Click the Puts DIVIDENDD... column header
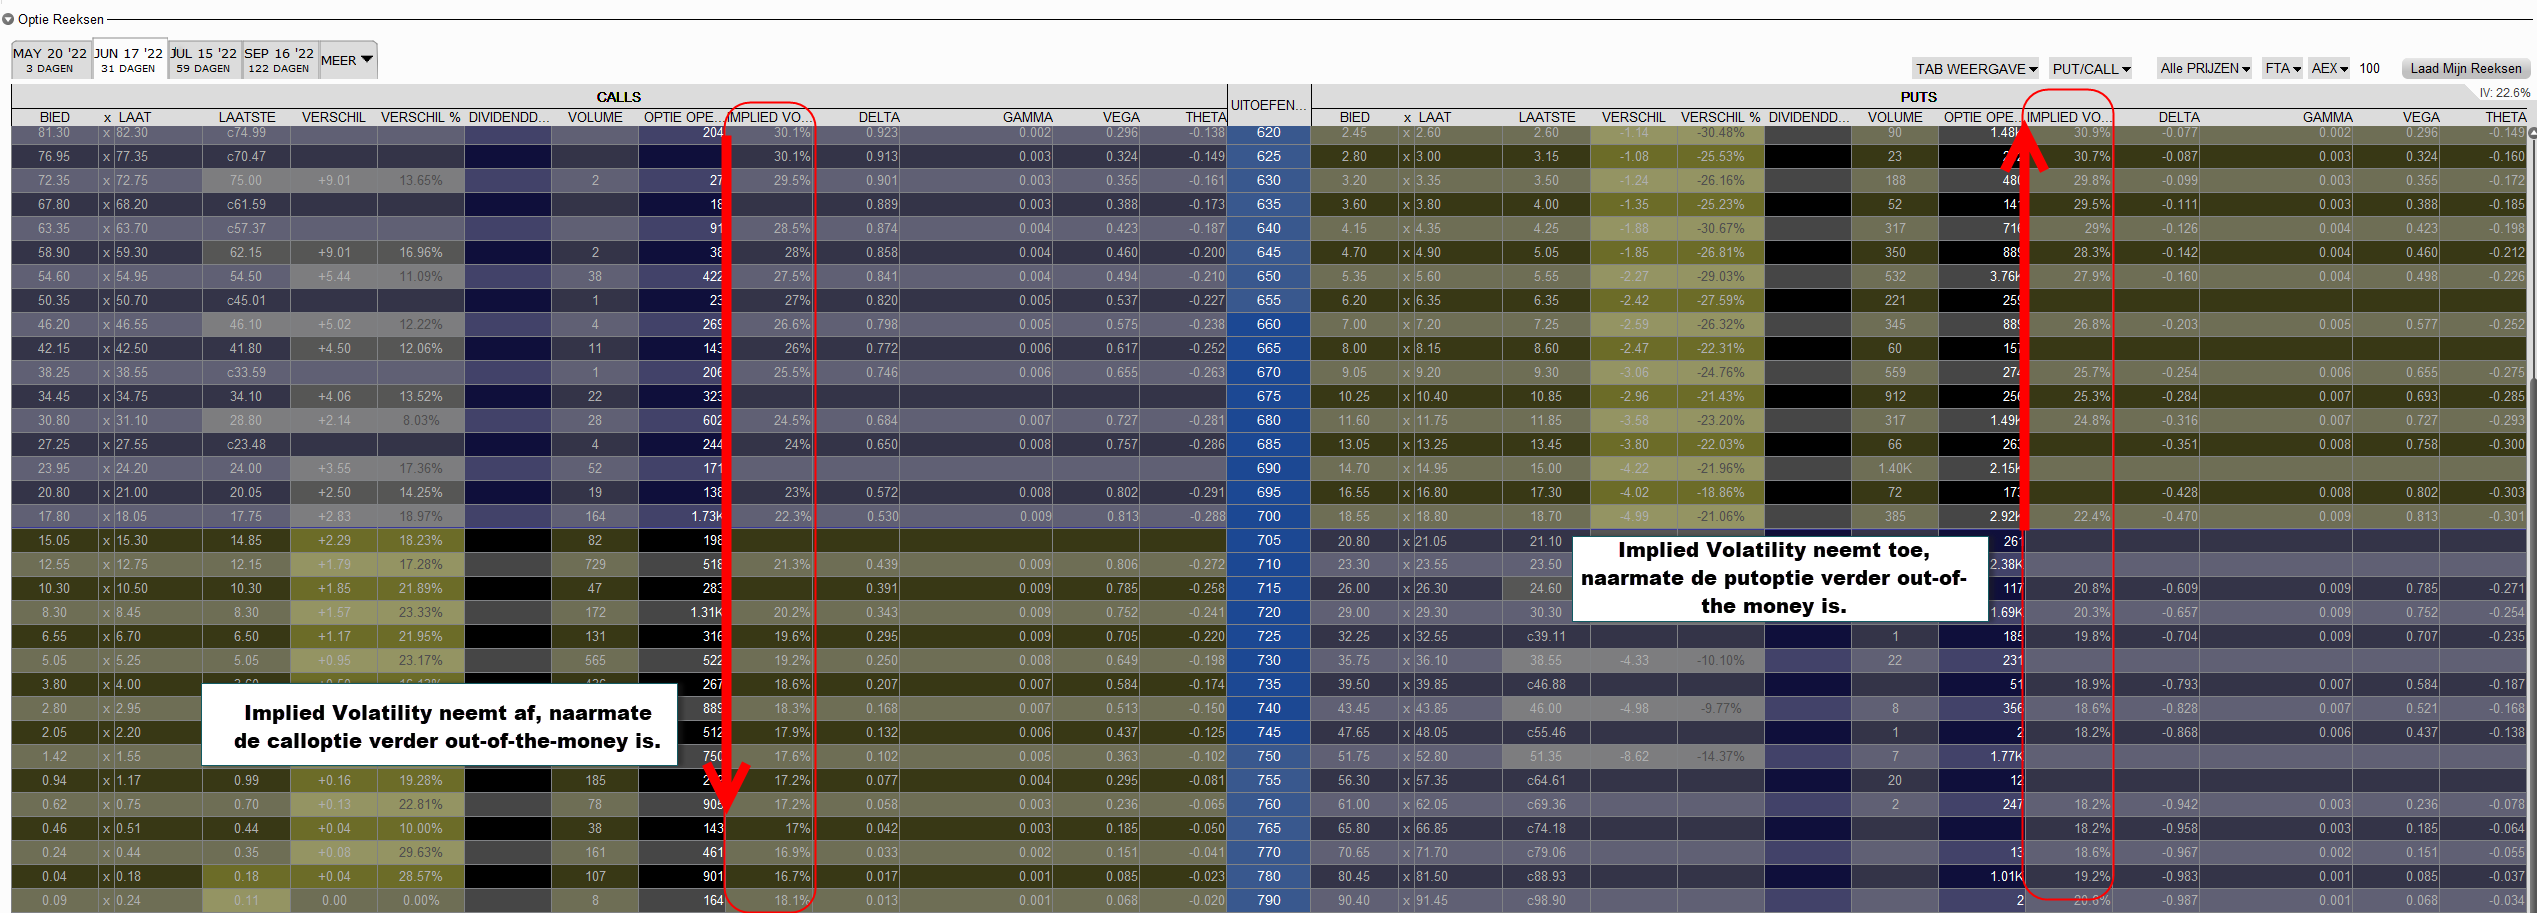Viewport: 2537px width, 913px height. (x=1808, y=117)
